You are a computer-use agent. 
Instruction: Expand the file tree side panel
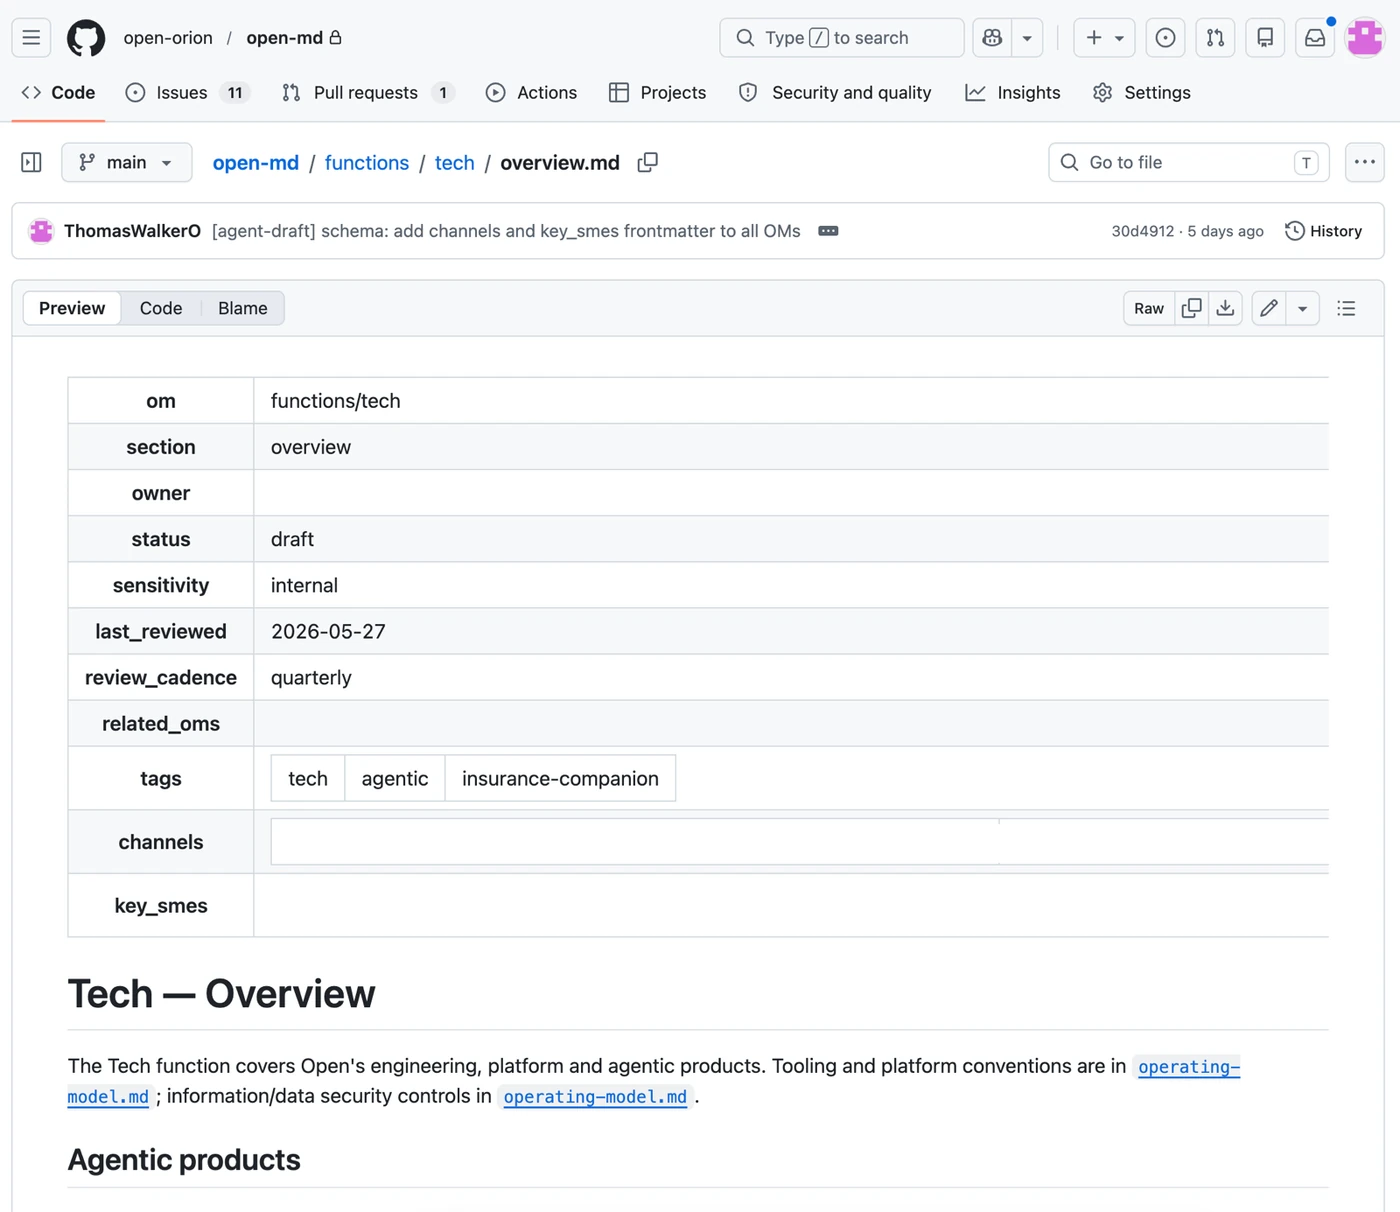(31, 162)
